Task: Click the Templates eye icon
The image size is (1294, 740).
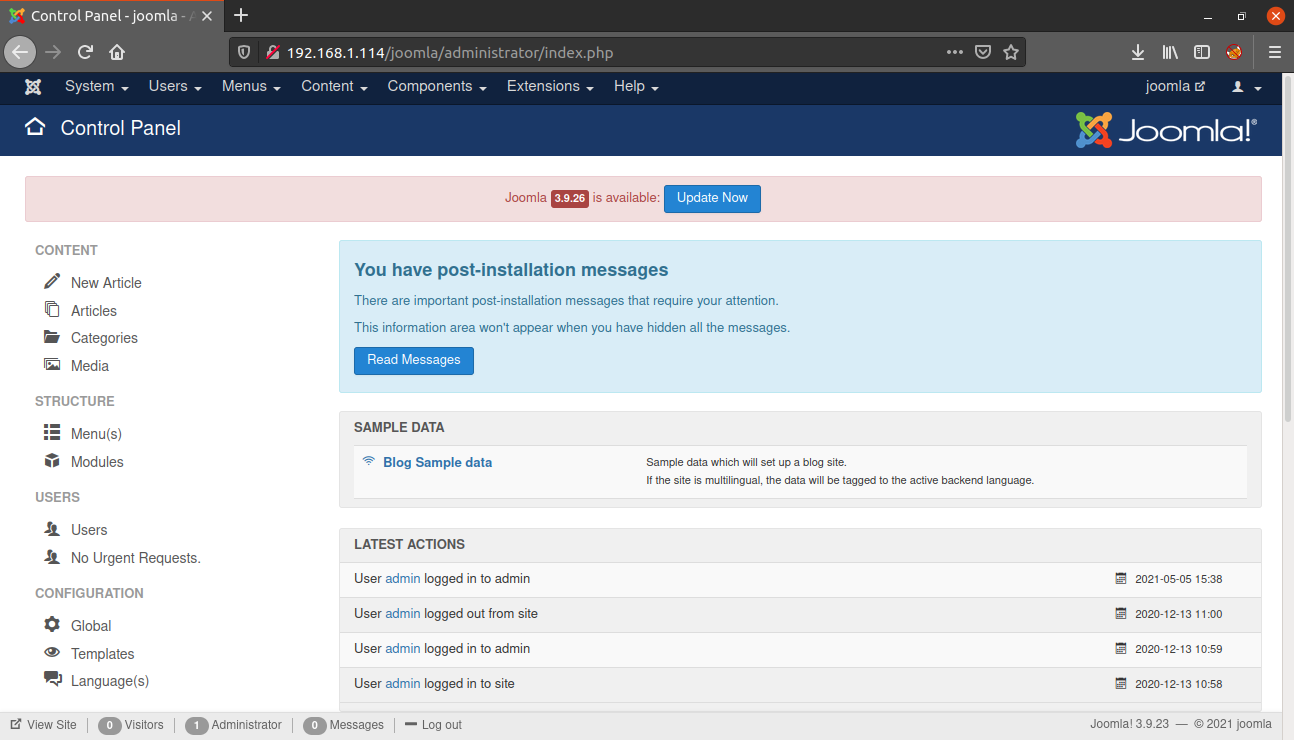Action: click(x=52, y=653)
